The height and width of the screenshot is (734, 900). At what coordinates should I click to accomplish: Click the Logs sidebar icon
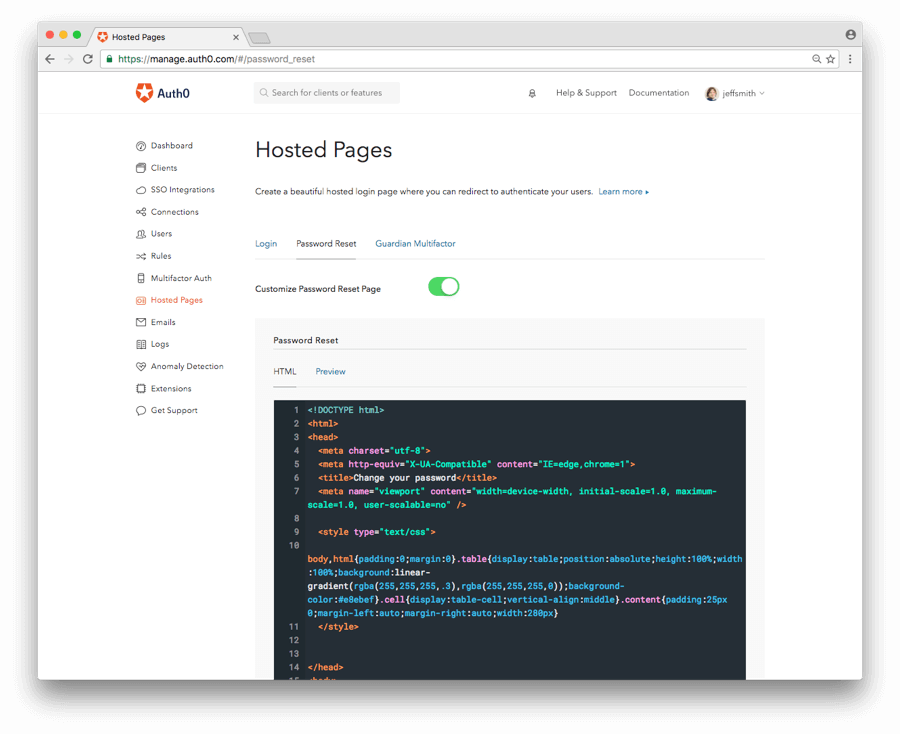pyautogui.click(x=141, y=344)
